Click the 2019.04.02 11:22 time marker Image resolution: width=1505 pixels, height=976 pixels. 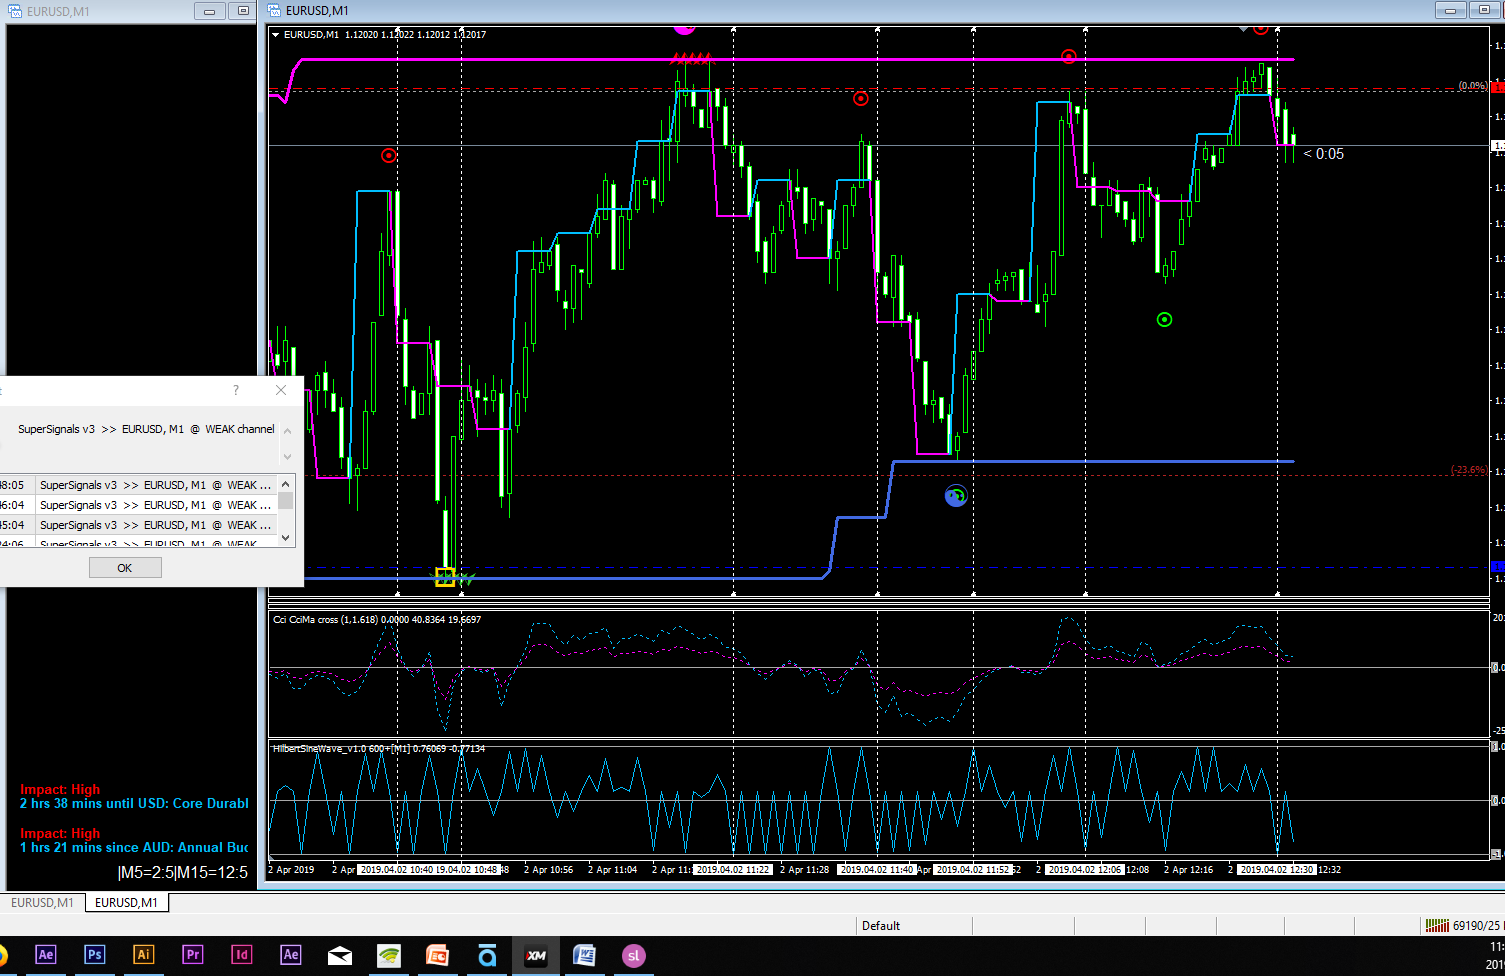click(733, 870)
